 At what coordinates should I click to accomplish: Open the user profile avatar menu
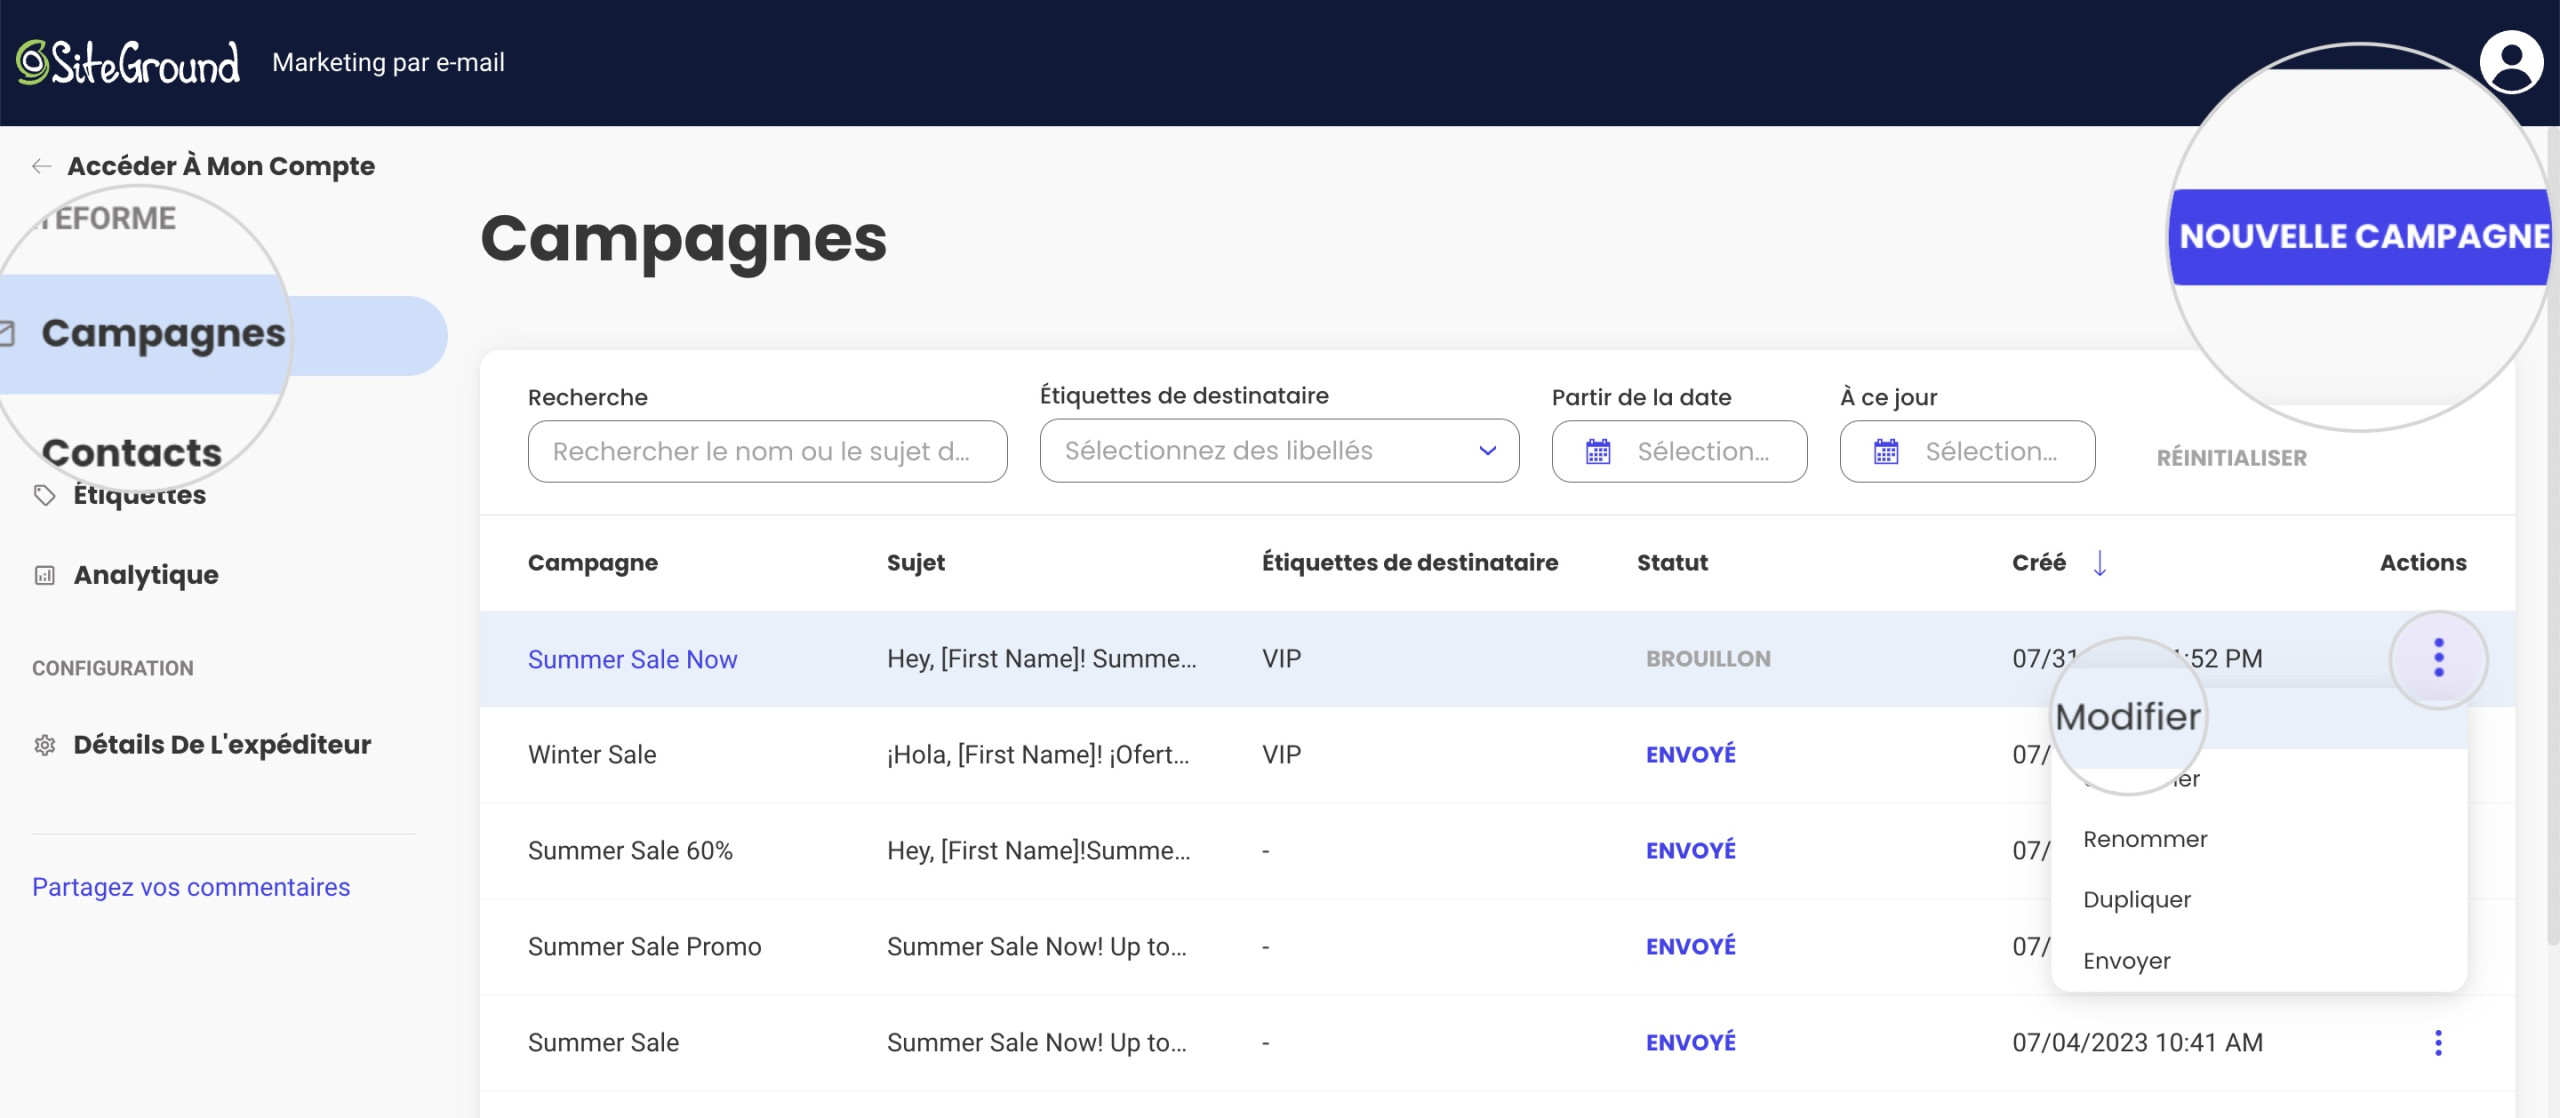click(2511, 62)
